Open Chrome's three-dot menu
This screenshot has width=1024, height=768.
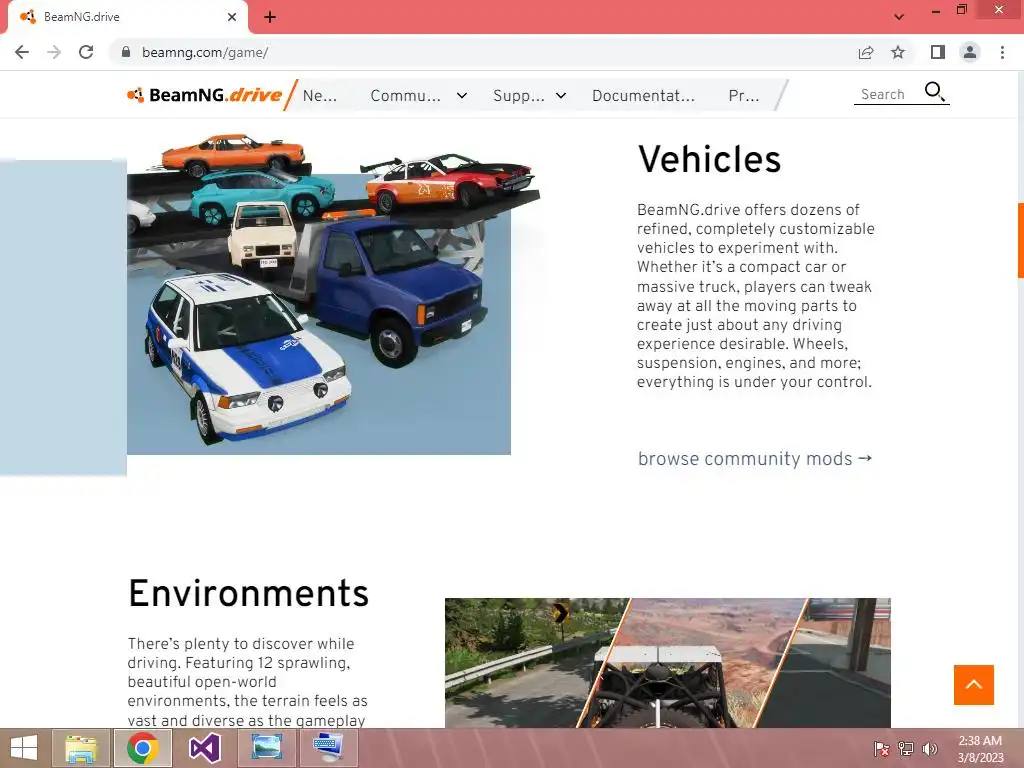point(1002,52)
